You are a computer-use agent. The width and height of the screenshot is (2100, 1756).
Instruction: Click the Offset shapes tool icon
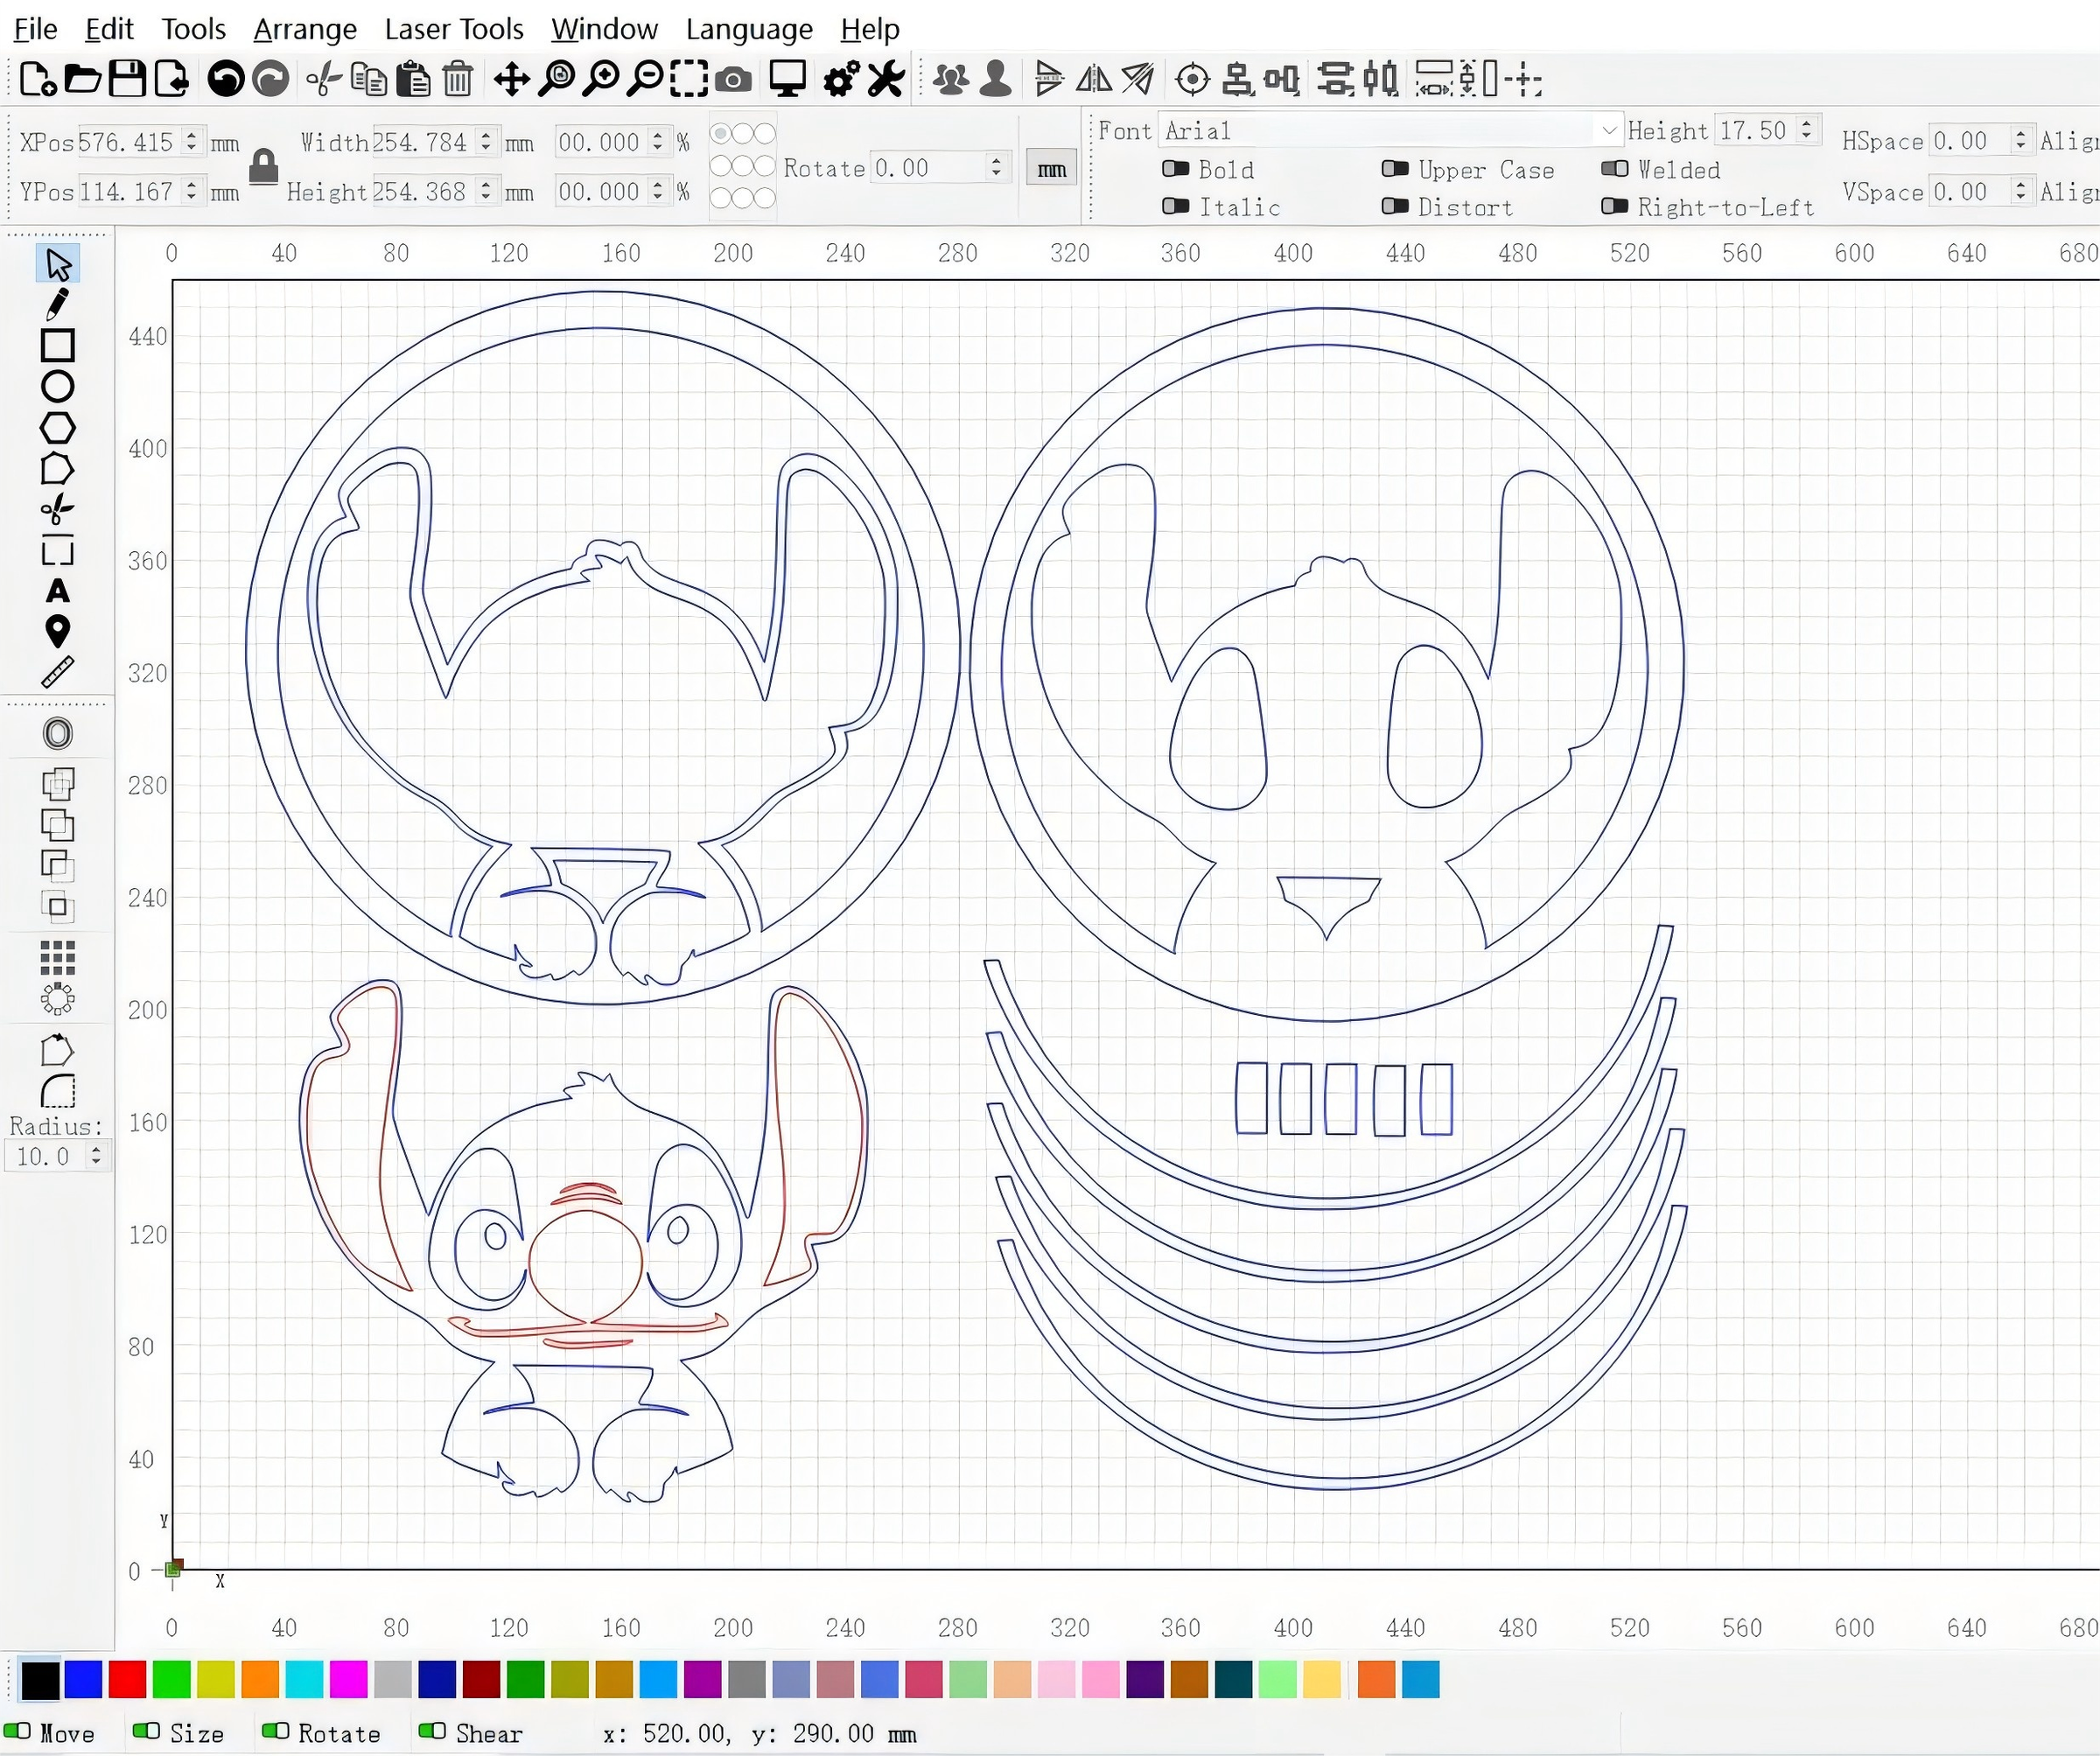(x=57, y=733)
